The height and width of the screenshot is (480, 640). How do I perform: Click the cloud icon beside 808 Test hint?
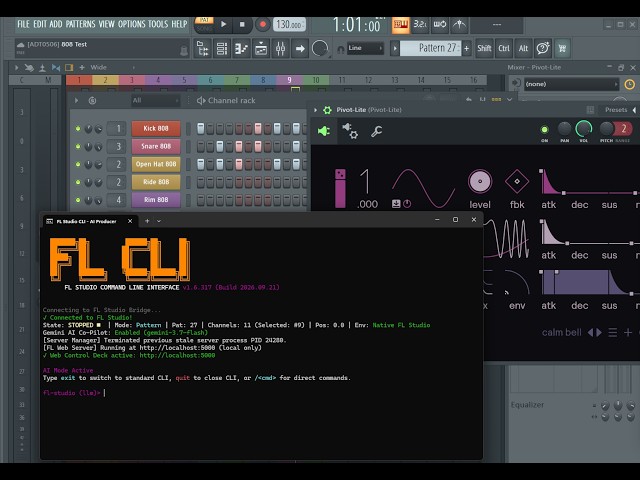pyautogui.click(x=20, y=44)
